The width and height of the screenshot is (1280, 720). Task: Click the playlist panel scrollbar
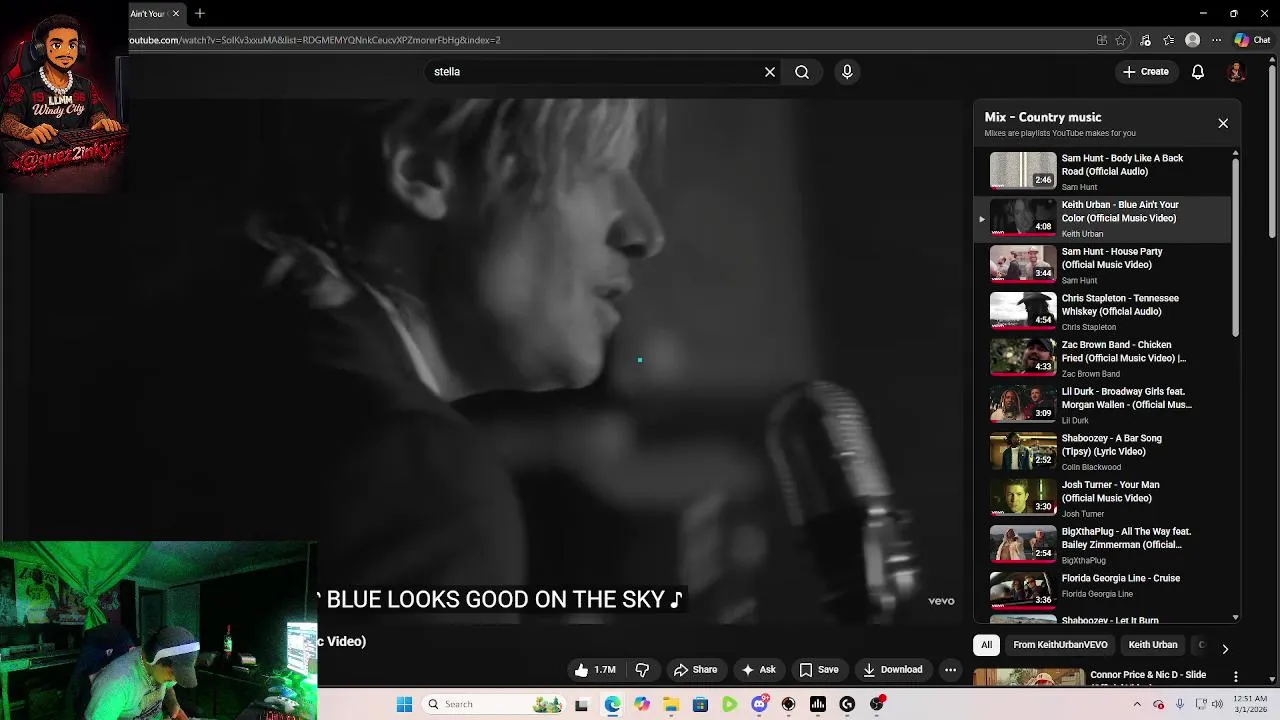pyautogui.click(x=1235, y=247)
